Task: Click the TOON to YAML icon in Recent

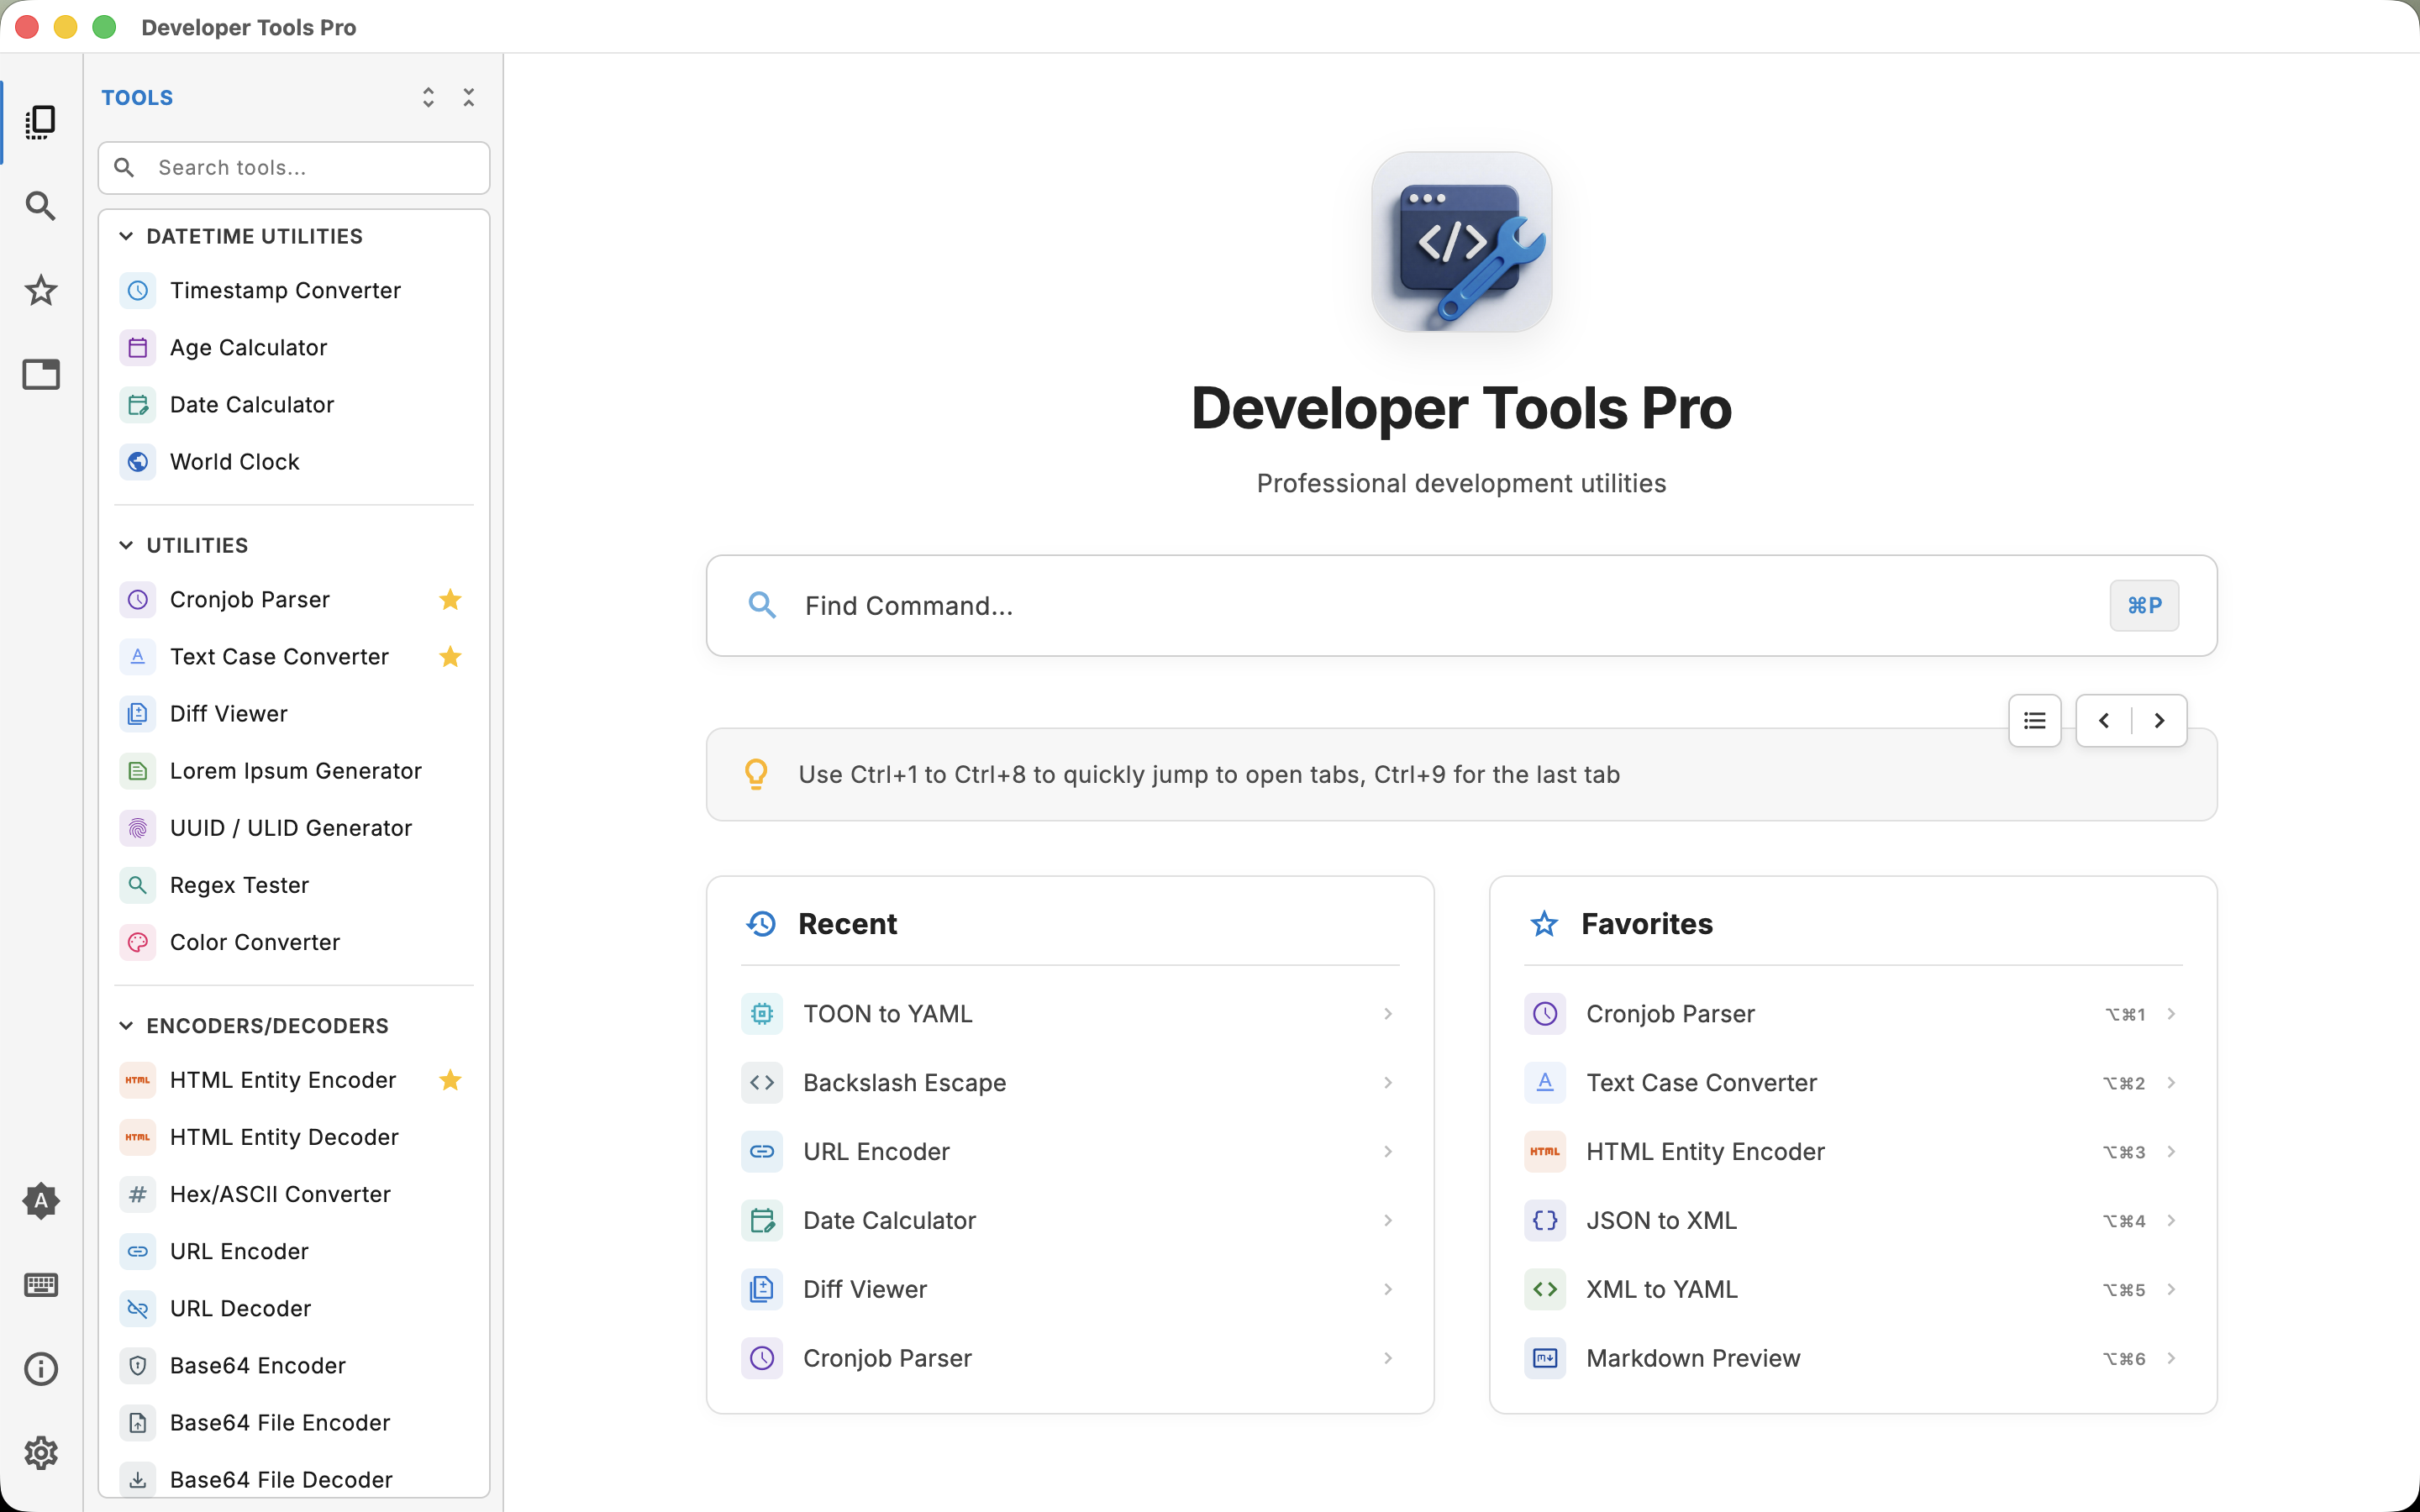Action: [762, 1014]
